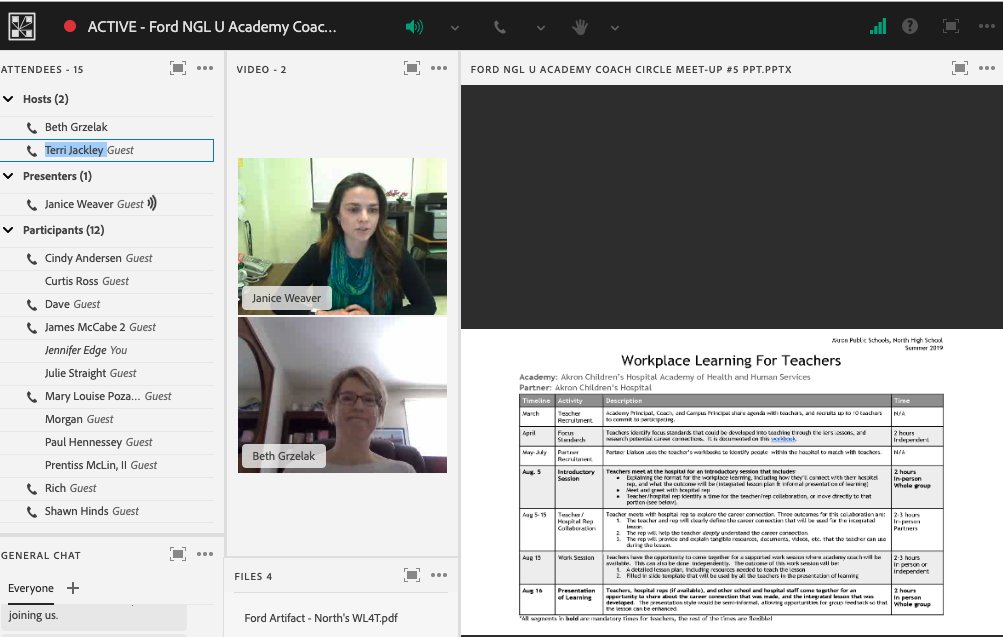Collapse the Hosts (2) group
This screenshot has height=637, width=1003.
coord(8,99)
